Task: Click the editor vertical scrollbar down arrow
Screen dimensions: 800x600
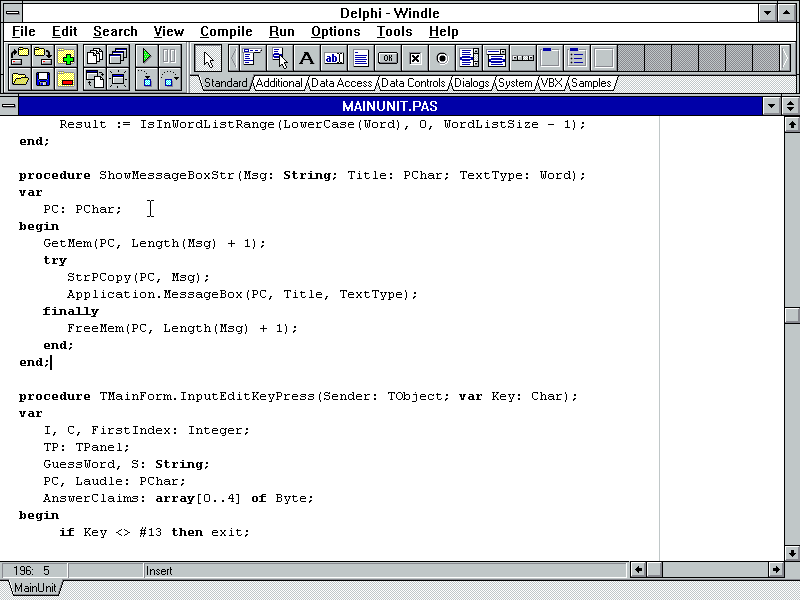Action: pyautogui.click(x=792, y=553)
